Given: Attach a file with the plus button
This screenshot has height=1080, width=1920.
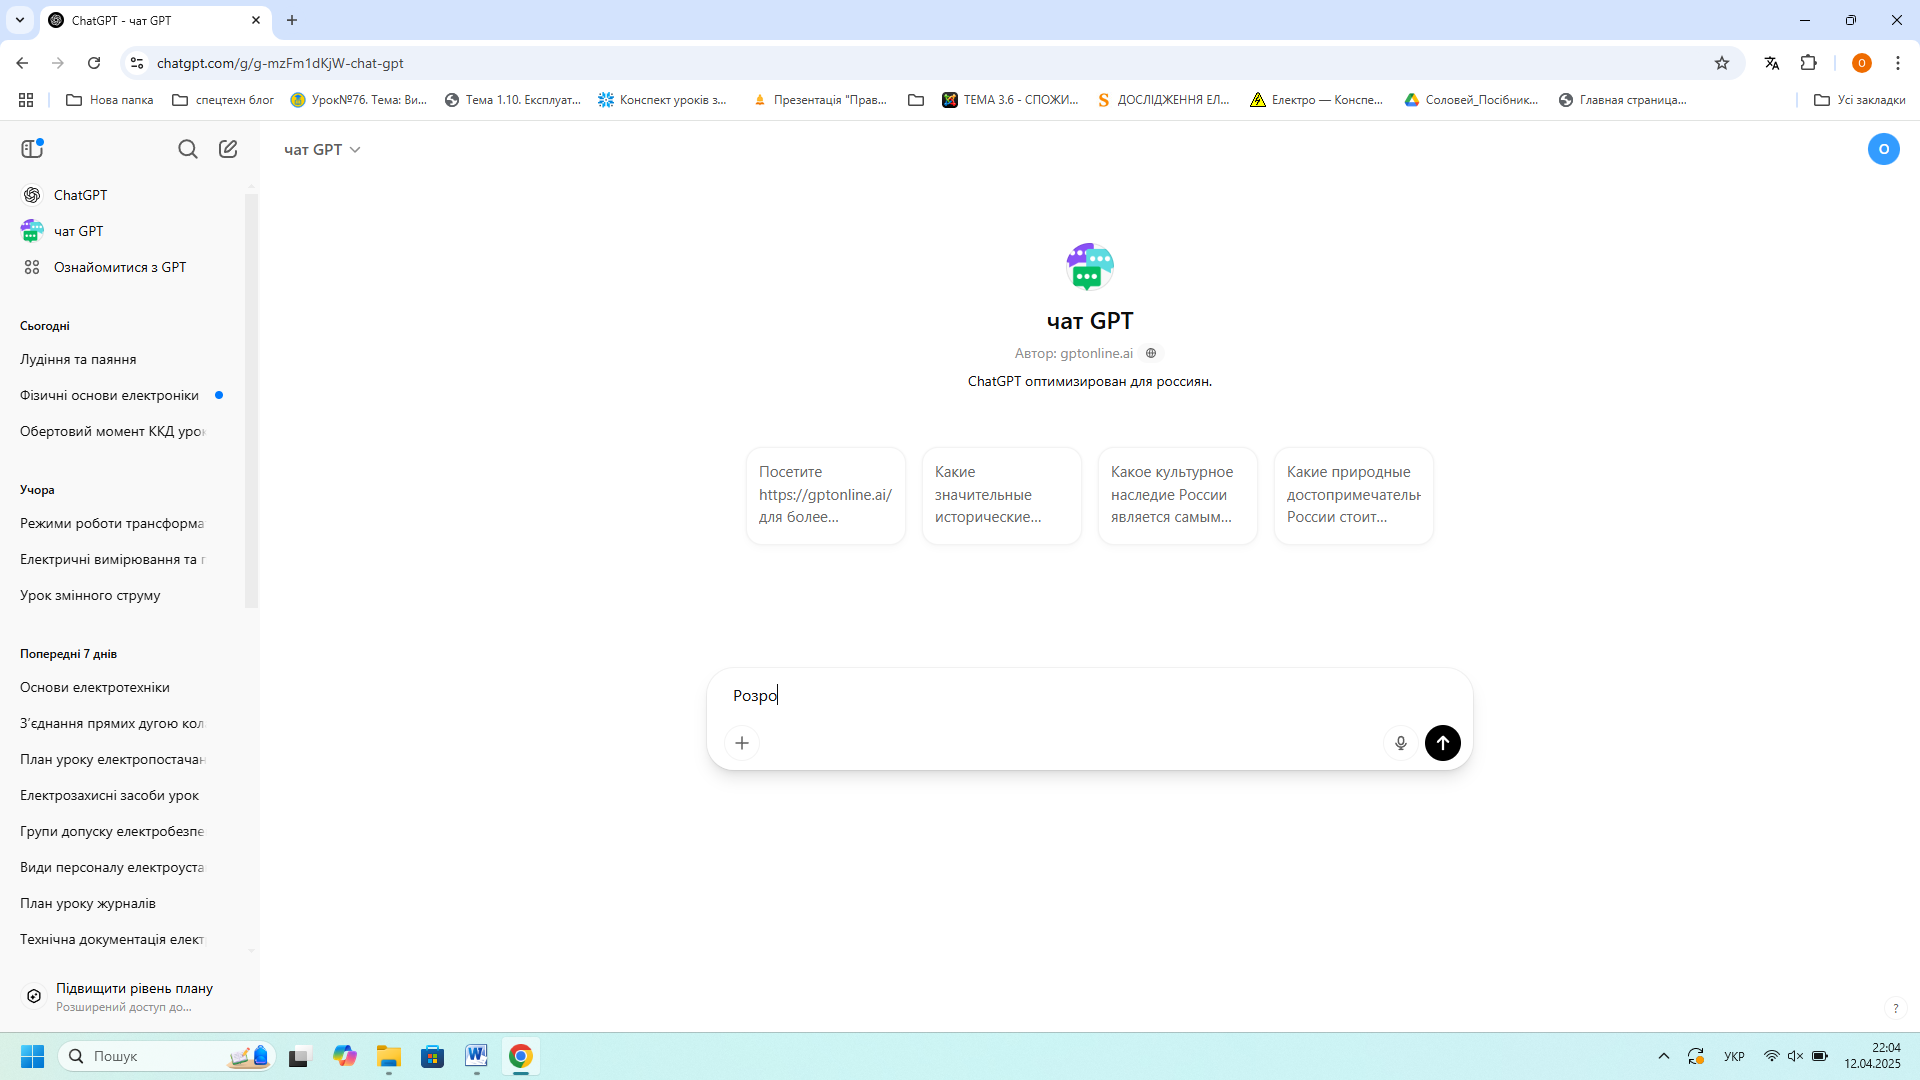Looking at the screenshot, I should click(742, 743).
